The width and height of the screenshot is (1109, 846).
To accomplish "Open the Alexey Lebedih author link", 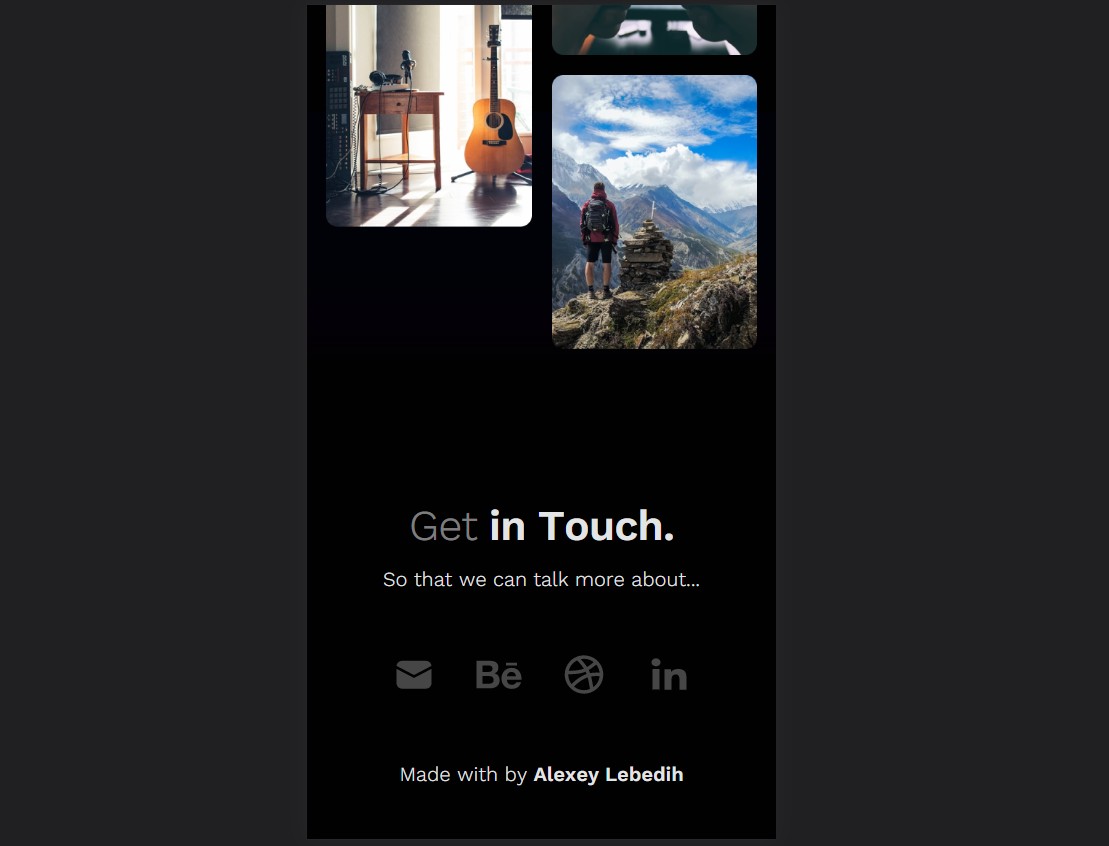I will point(608,775).
